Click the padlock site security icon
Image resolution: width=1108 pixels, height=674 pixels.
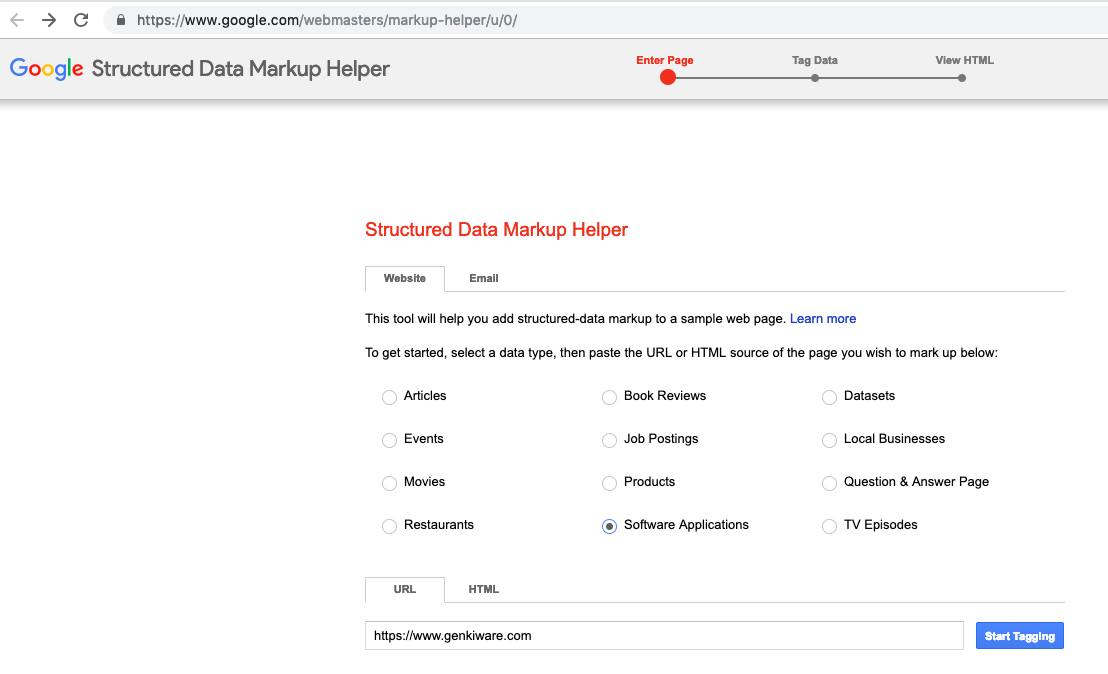click(121, 20)
